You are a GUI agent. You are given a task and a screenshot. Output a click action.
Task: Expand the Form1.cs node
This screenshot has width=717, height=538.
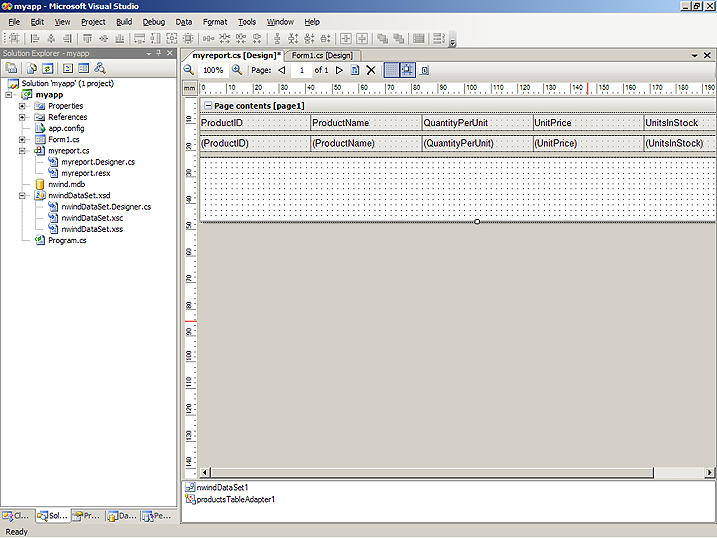pyautogui.click(x=21, y=139)
